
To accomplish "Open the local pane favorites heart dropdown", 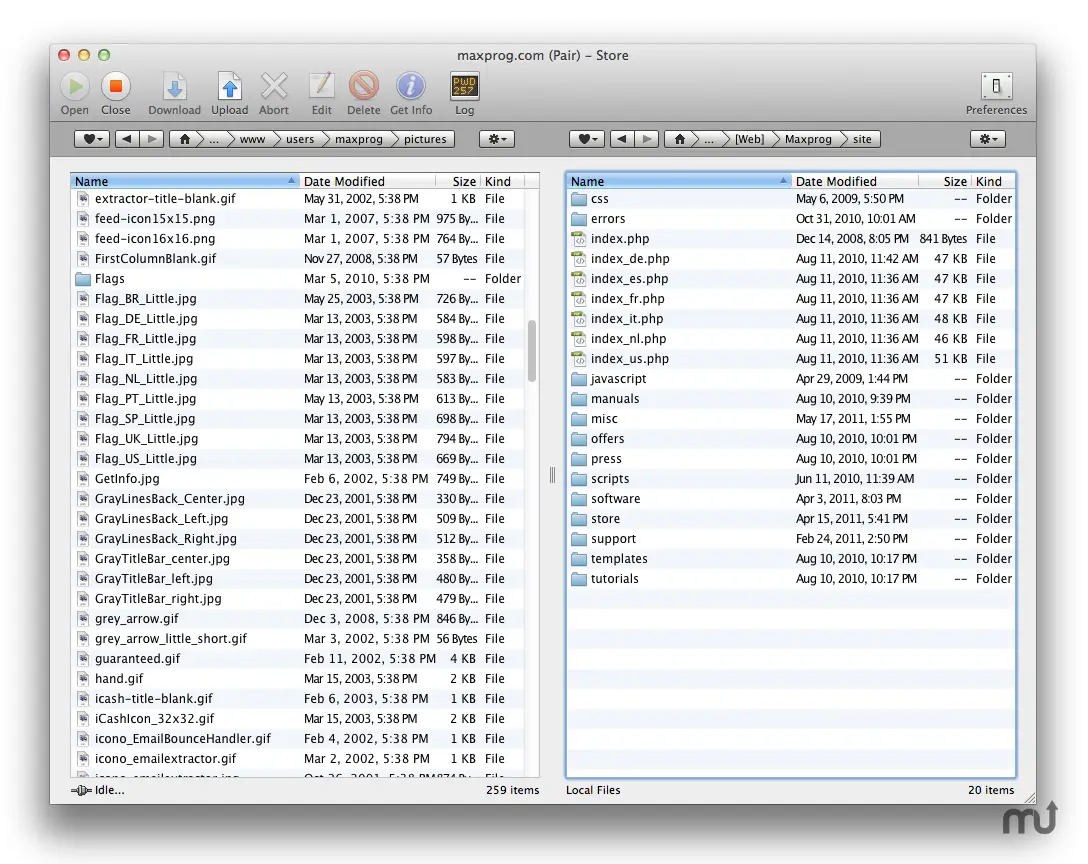I will click(x=586, y=139).
